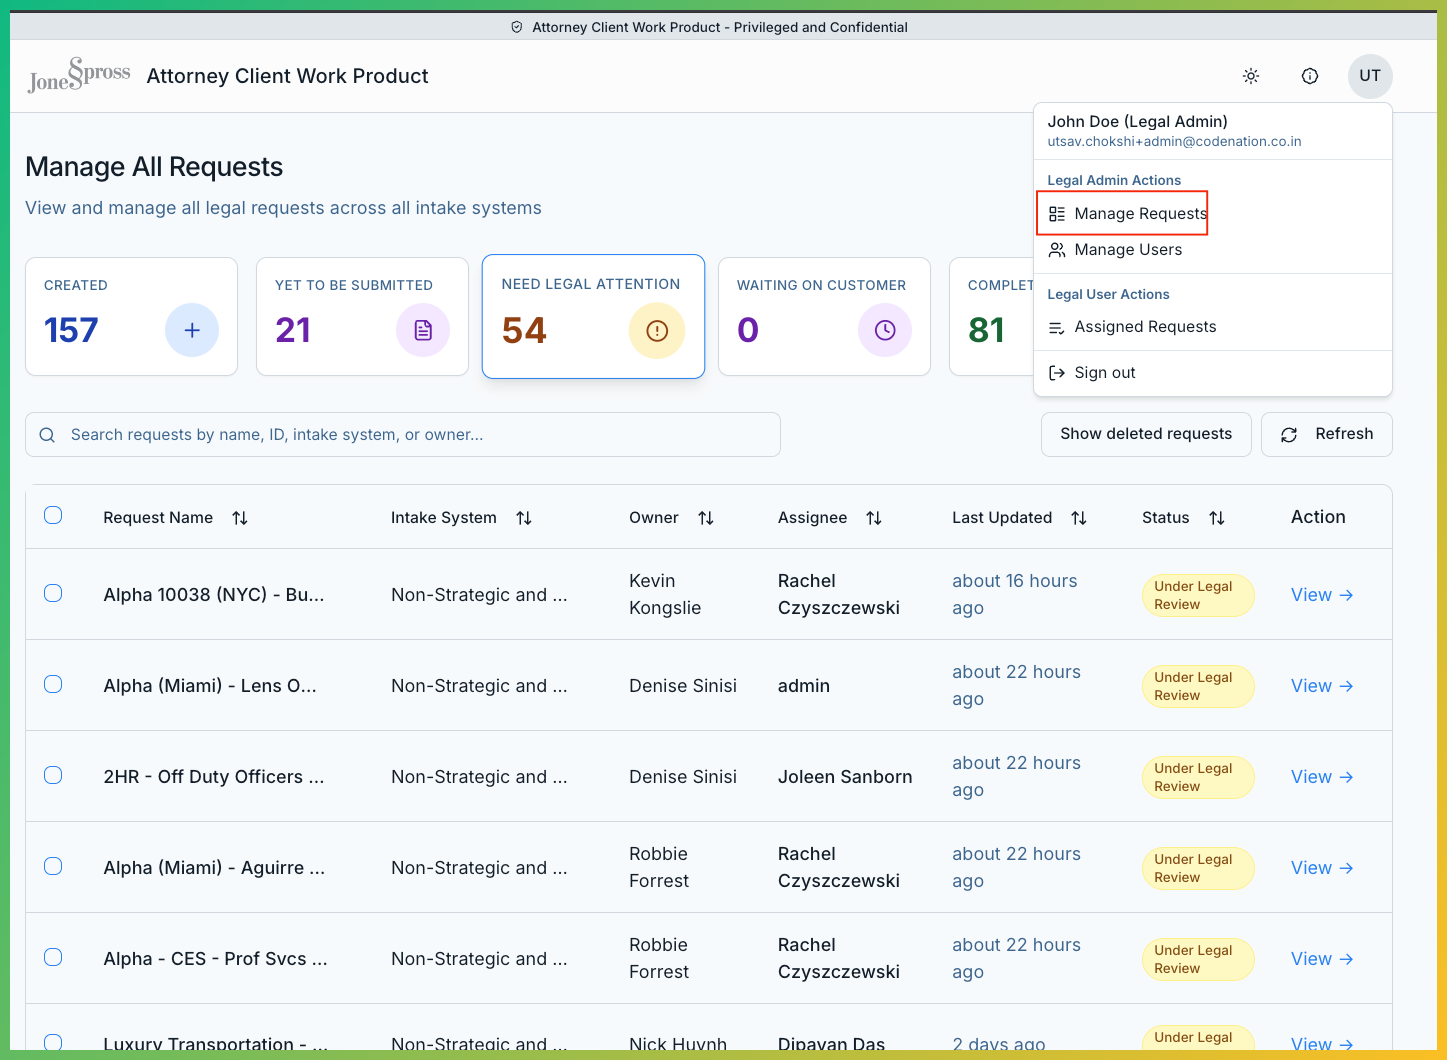The height and width of the screenshot is (1060, 1447).
Task: Click the alert icon on Need Legal Attention
Action: click(x=657, y=330)
